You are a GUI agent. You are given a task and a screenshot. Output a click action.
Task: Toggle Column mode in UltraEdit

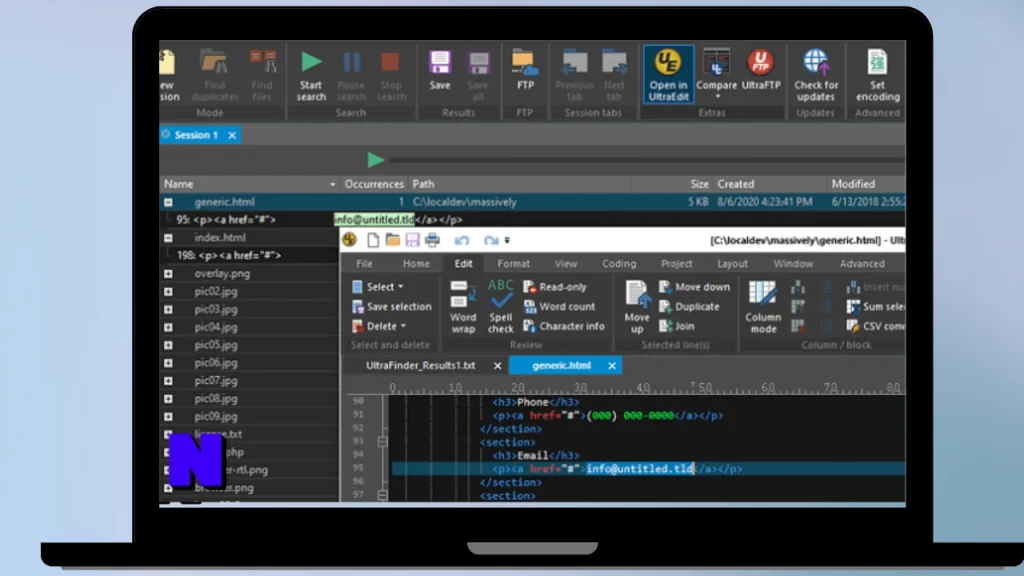(763, 306)
